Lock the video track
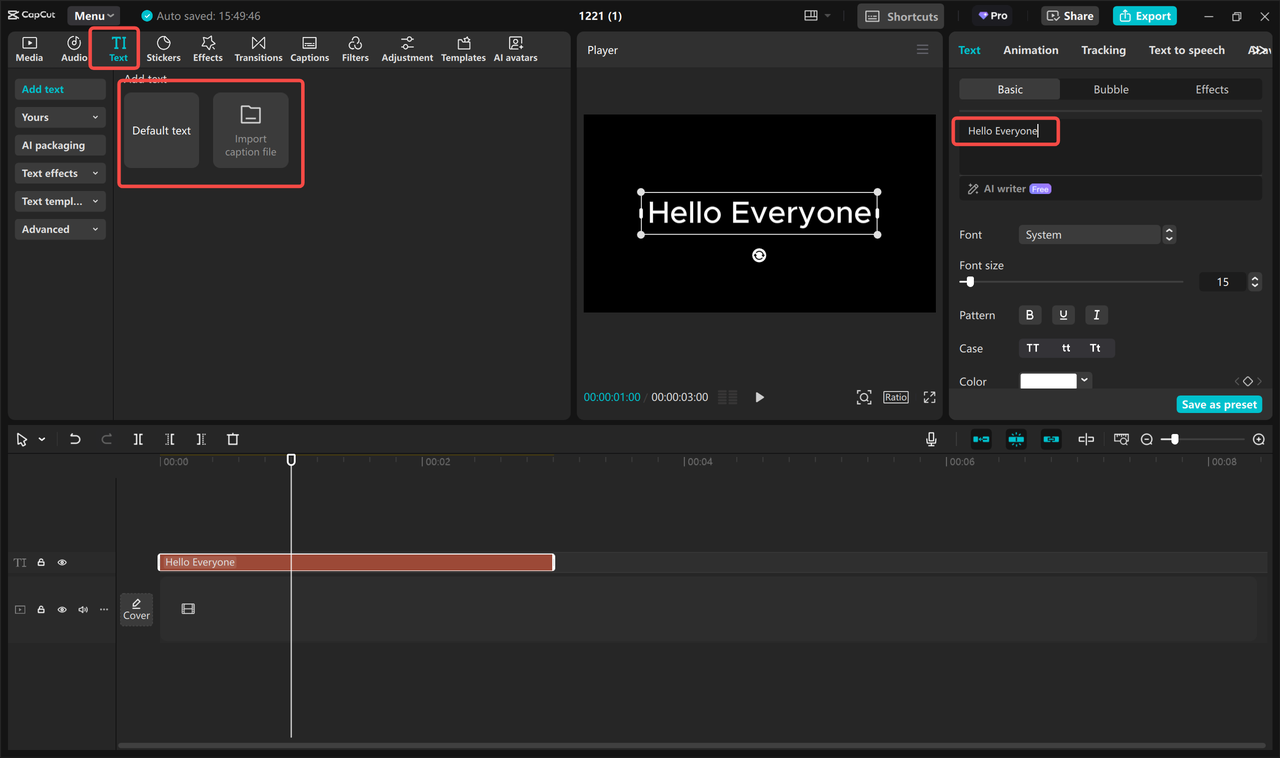Screen dimensions: 1280x758 click(40, 609)
